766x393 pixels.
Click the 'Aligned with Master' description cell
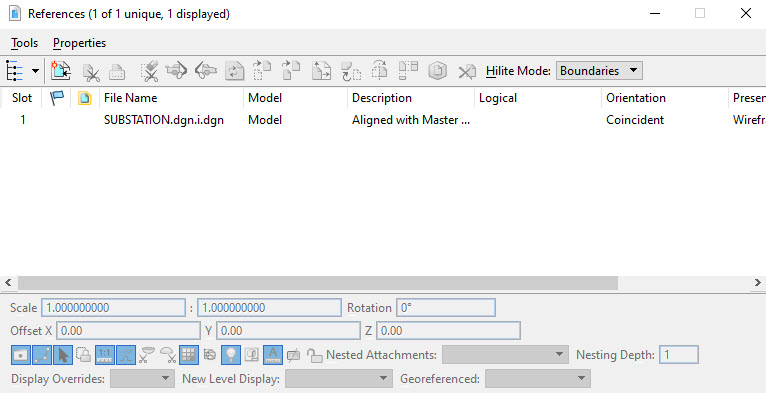[x=410, y=120]
